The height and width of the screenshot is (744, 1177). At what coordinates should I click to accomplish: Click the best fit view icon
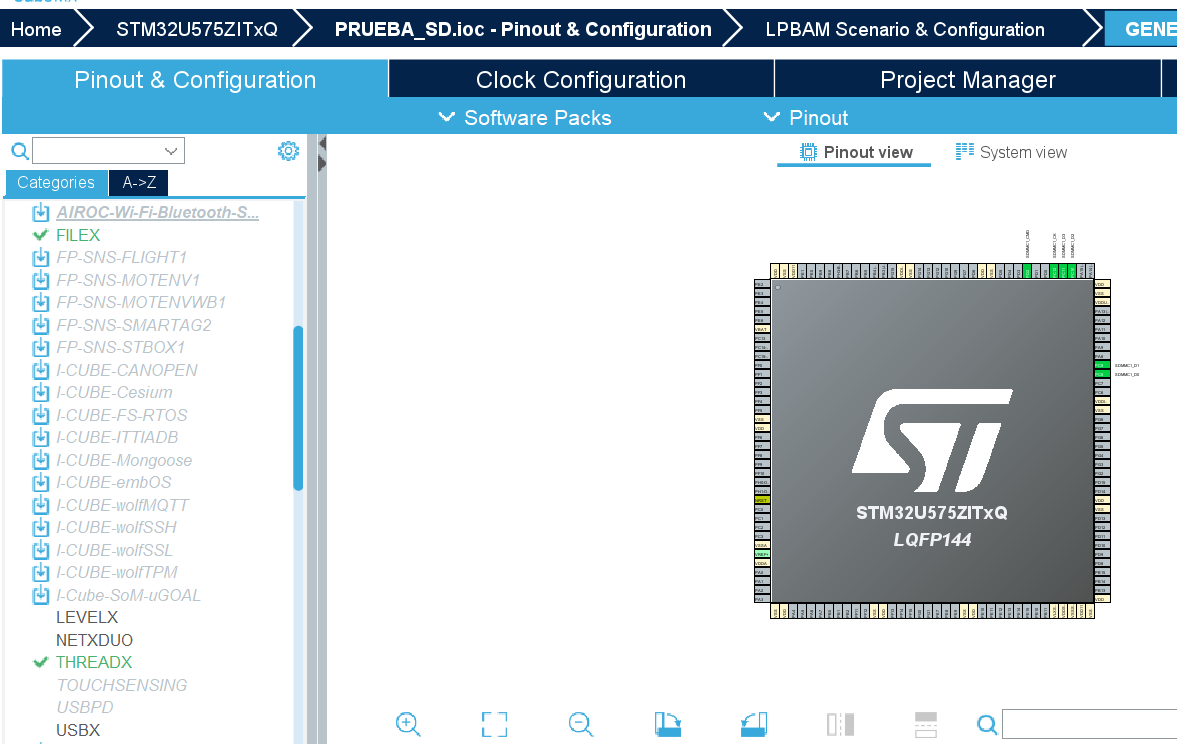[x=494, y=724]
